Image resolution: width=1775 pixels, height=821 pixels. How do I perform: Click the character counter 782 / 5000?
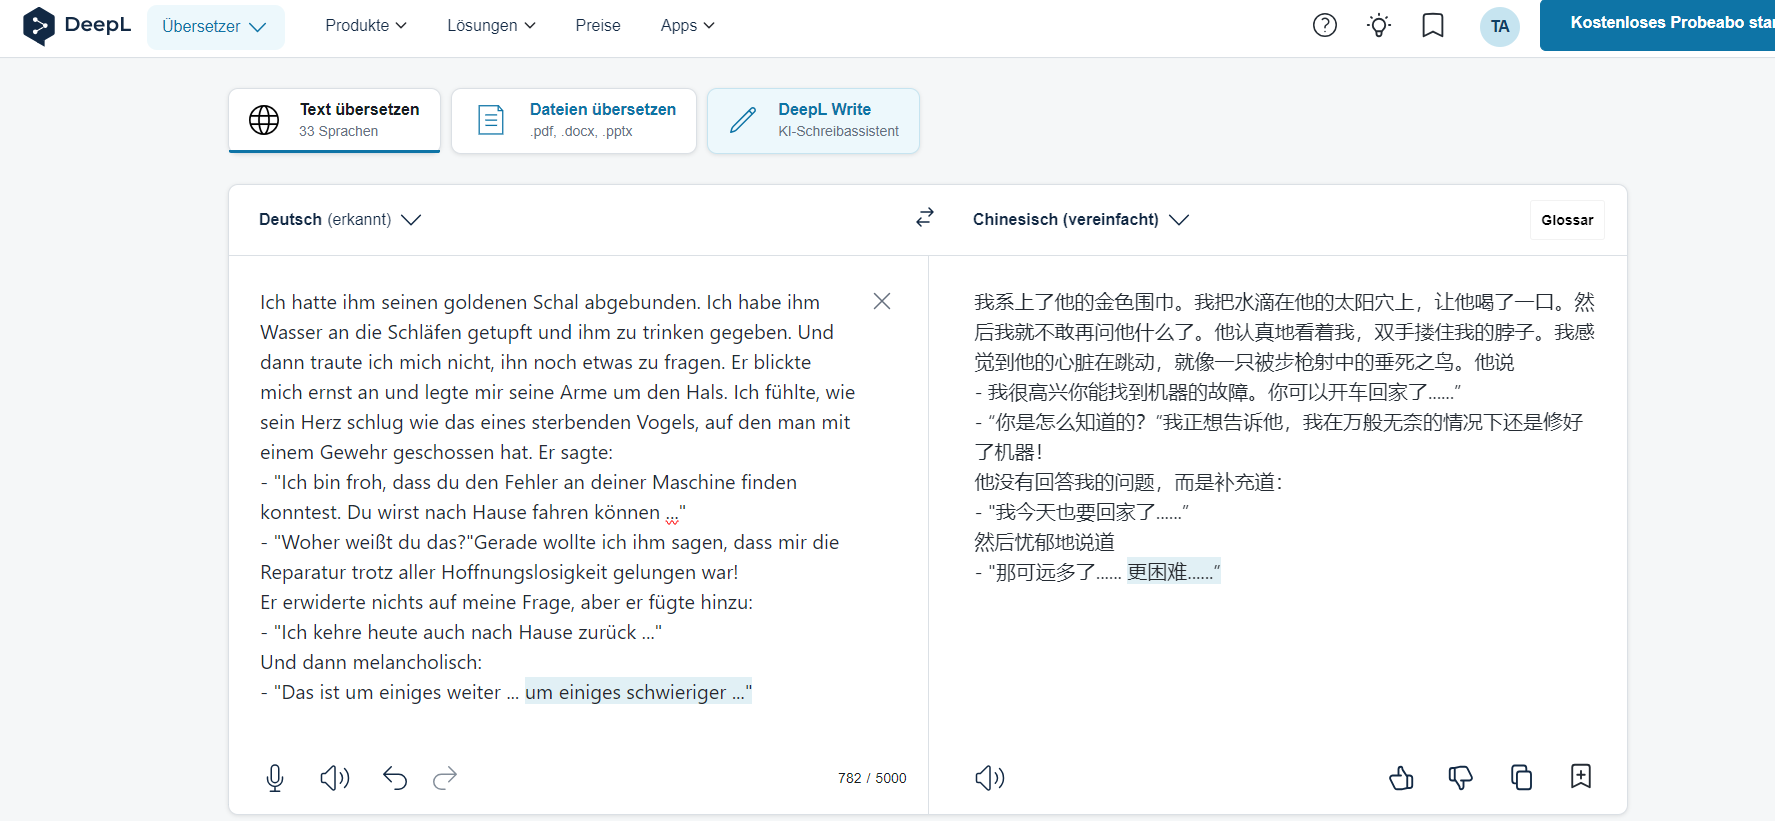(872, 778)
